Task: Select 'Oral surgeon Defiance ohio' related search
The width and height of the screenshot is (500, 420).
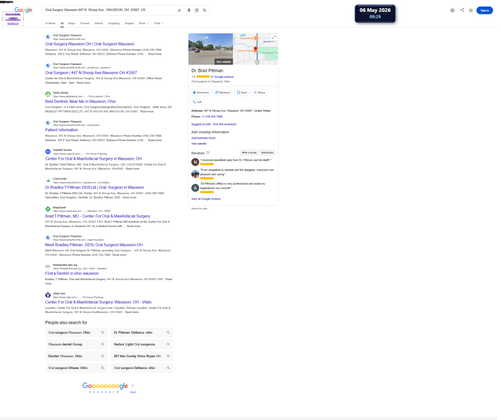Action: 142,368
